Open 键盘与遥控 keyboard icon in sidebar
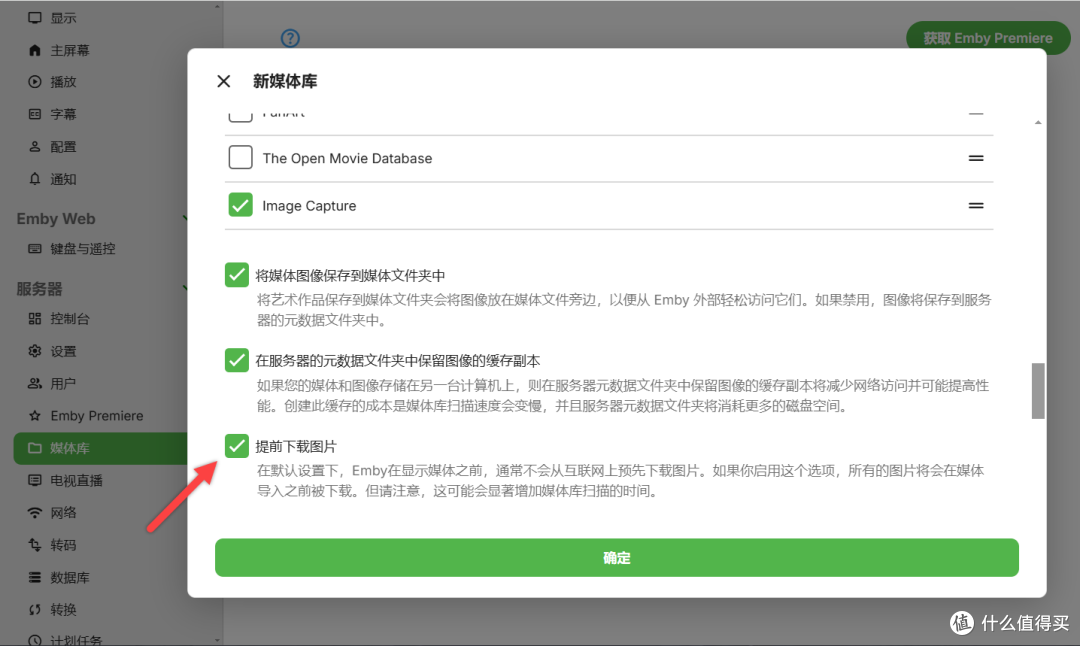Image resolution: width=1080 pixels, height=646 pixels. [x=34, y=249]
